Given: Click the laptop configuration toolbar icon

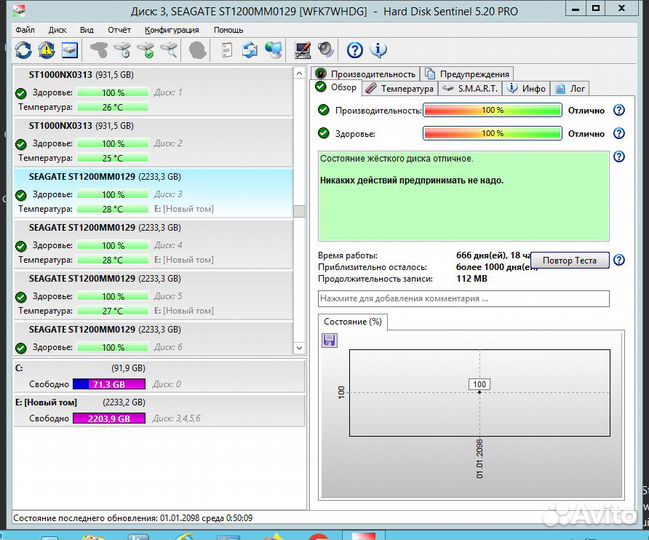Looking at the screenshot, I should 303,50.
